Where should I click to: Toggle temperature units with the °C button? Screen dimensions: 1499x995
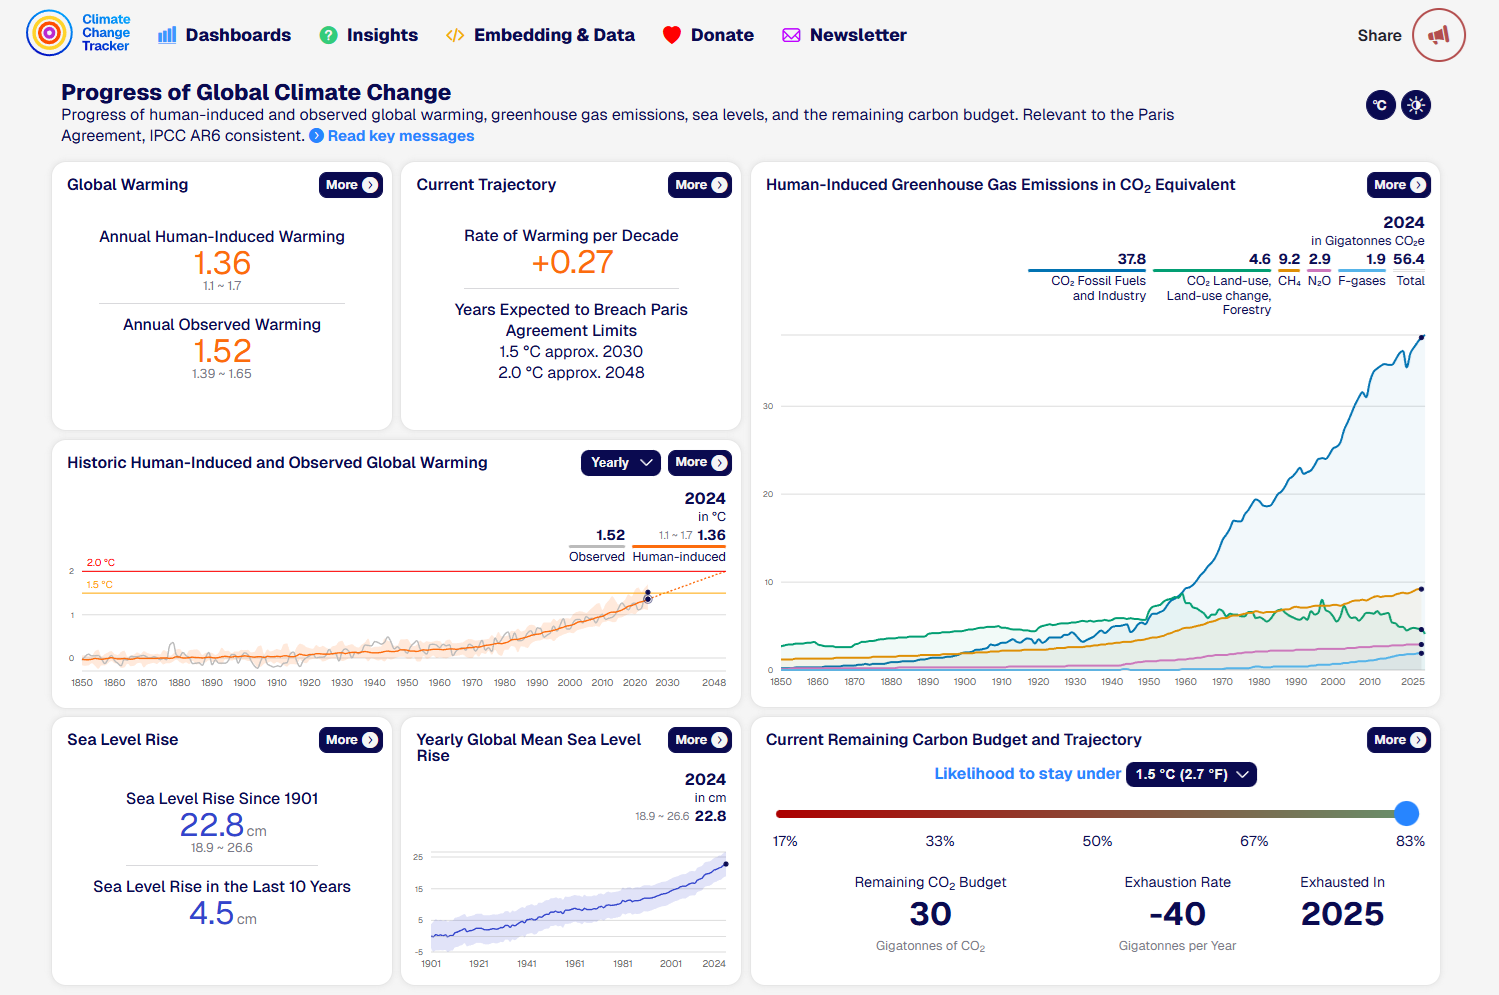click(x=1380, y=104)
